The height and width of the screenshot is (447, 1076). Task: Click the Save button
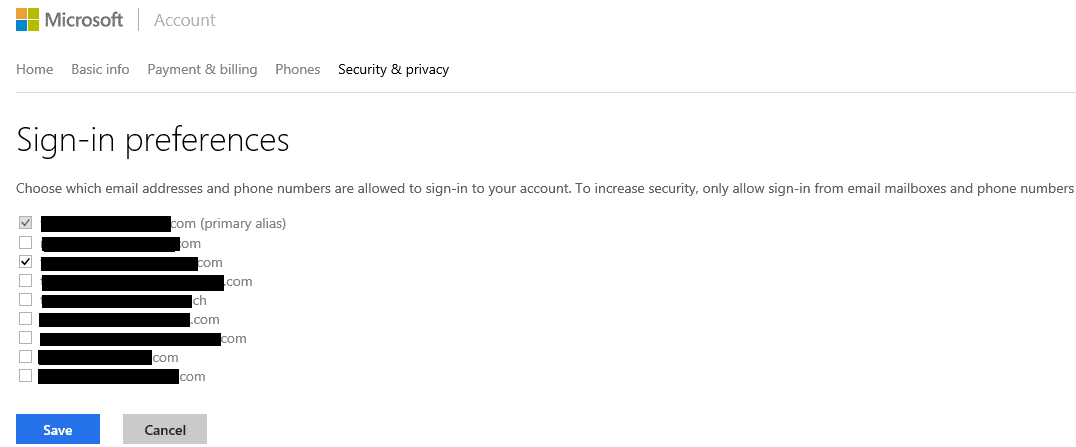(58, 429)
